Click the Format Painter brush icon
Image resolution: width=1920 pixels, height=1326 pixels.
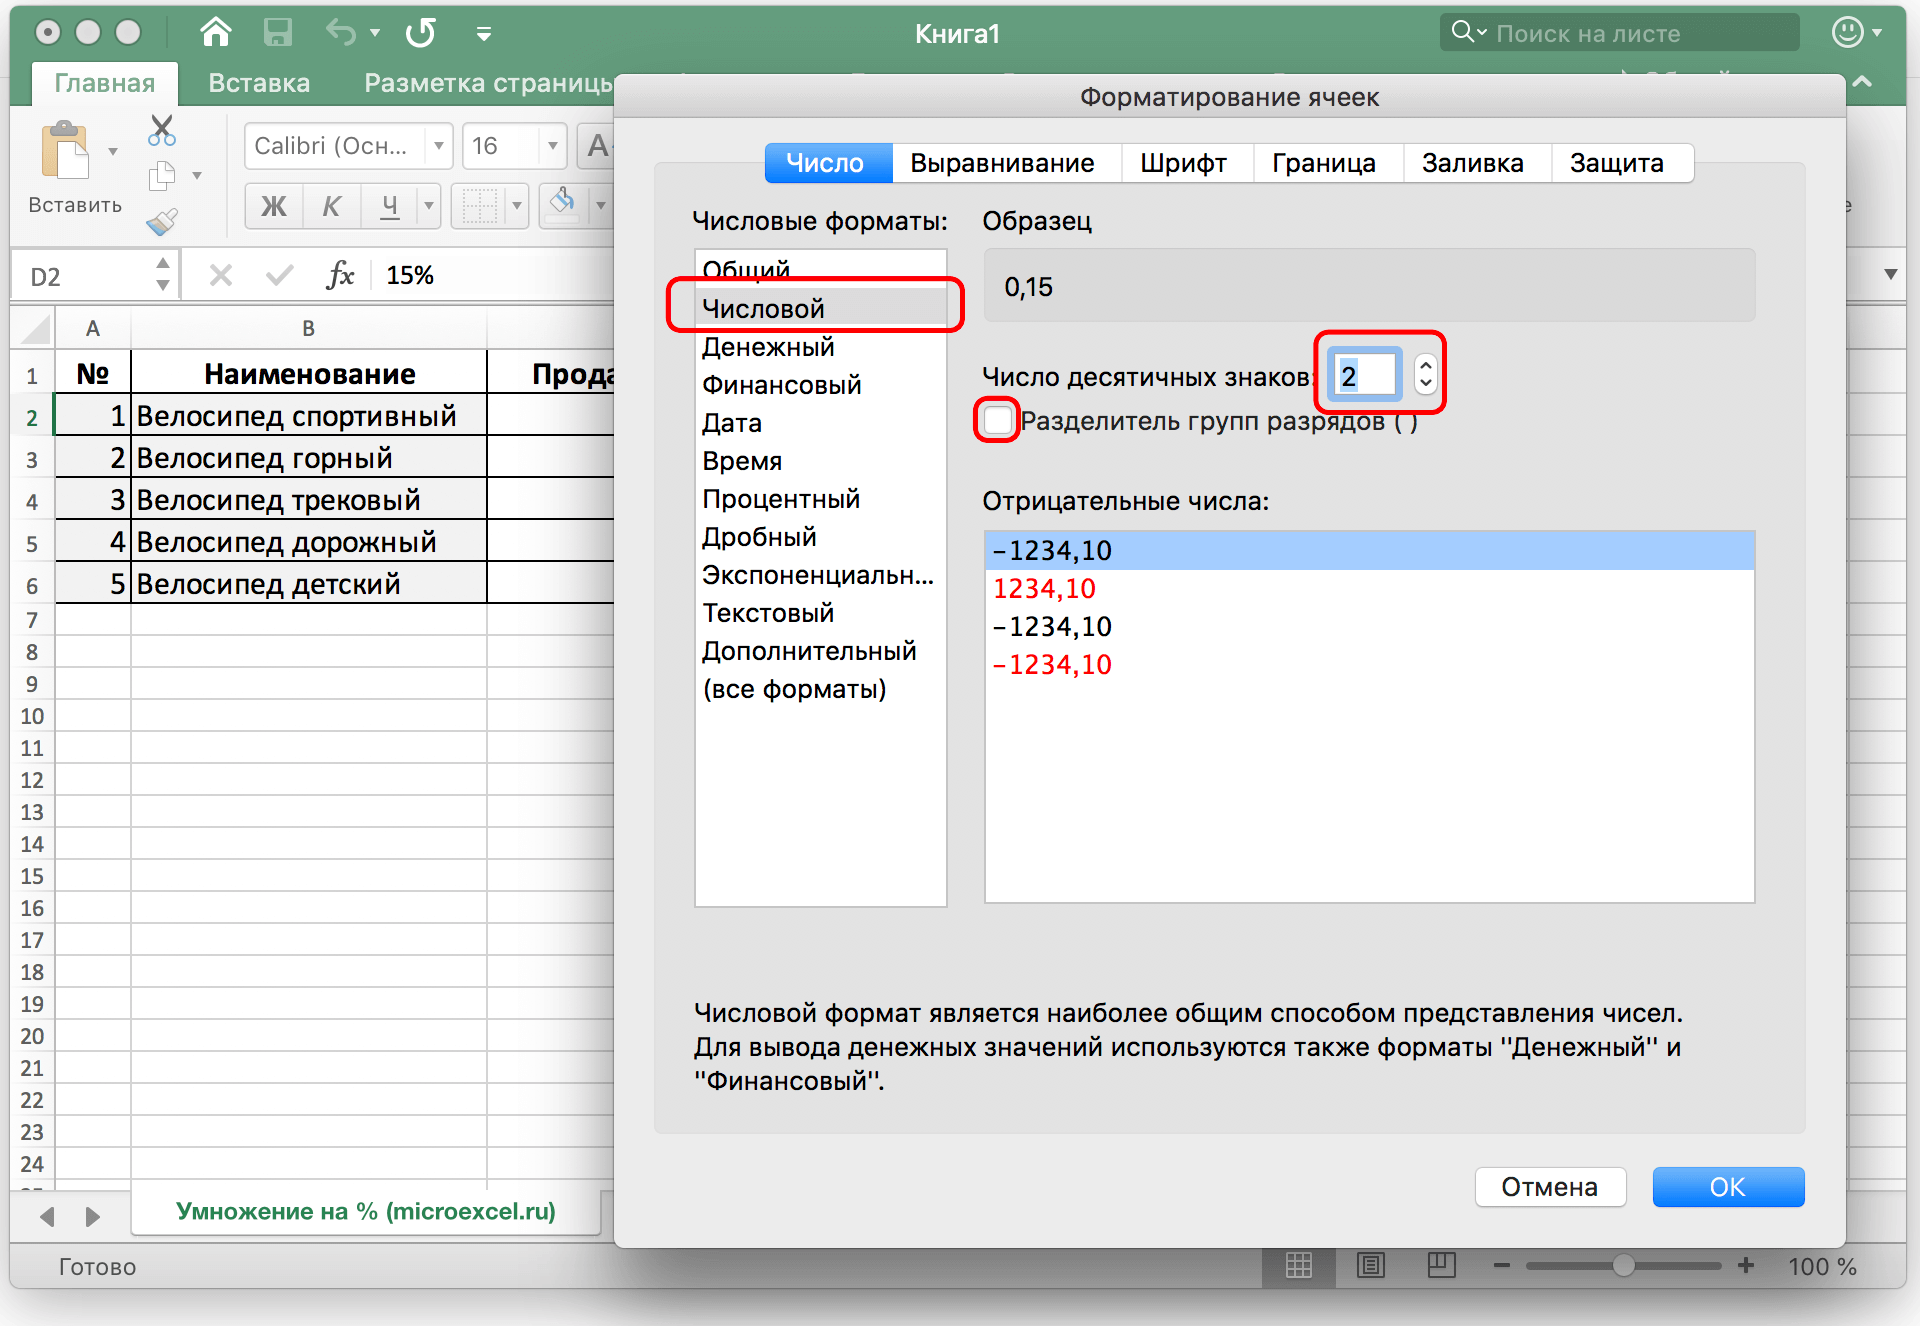pyautogui.click(x=162, y=221)
